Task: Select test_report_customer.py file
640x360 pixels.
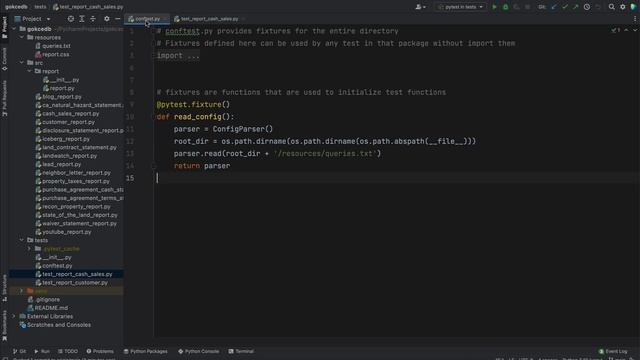Action: tap(71, 282)
